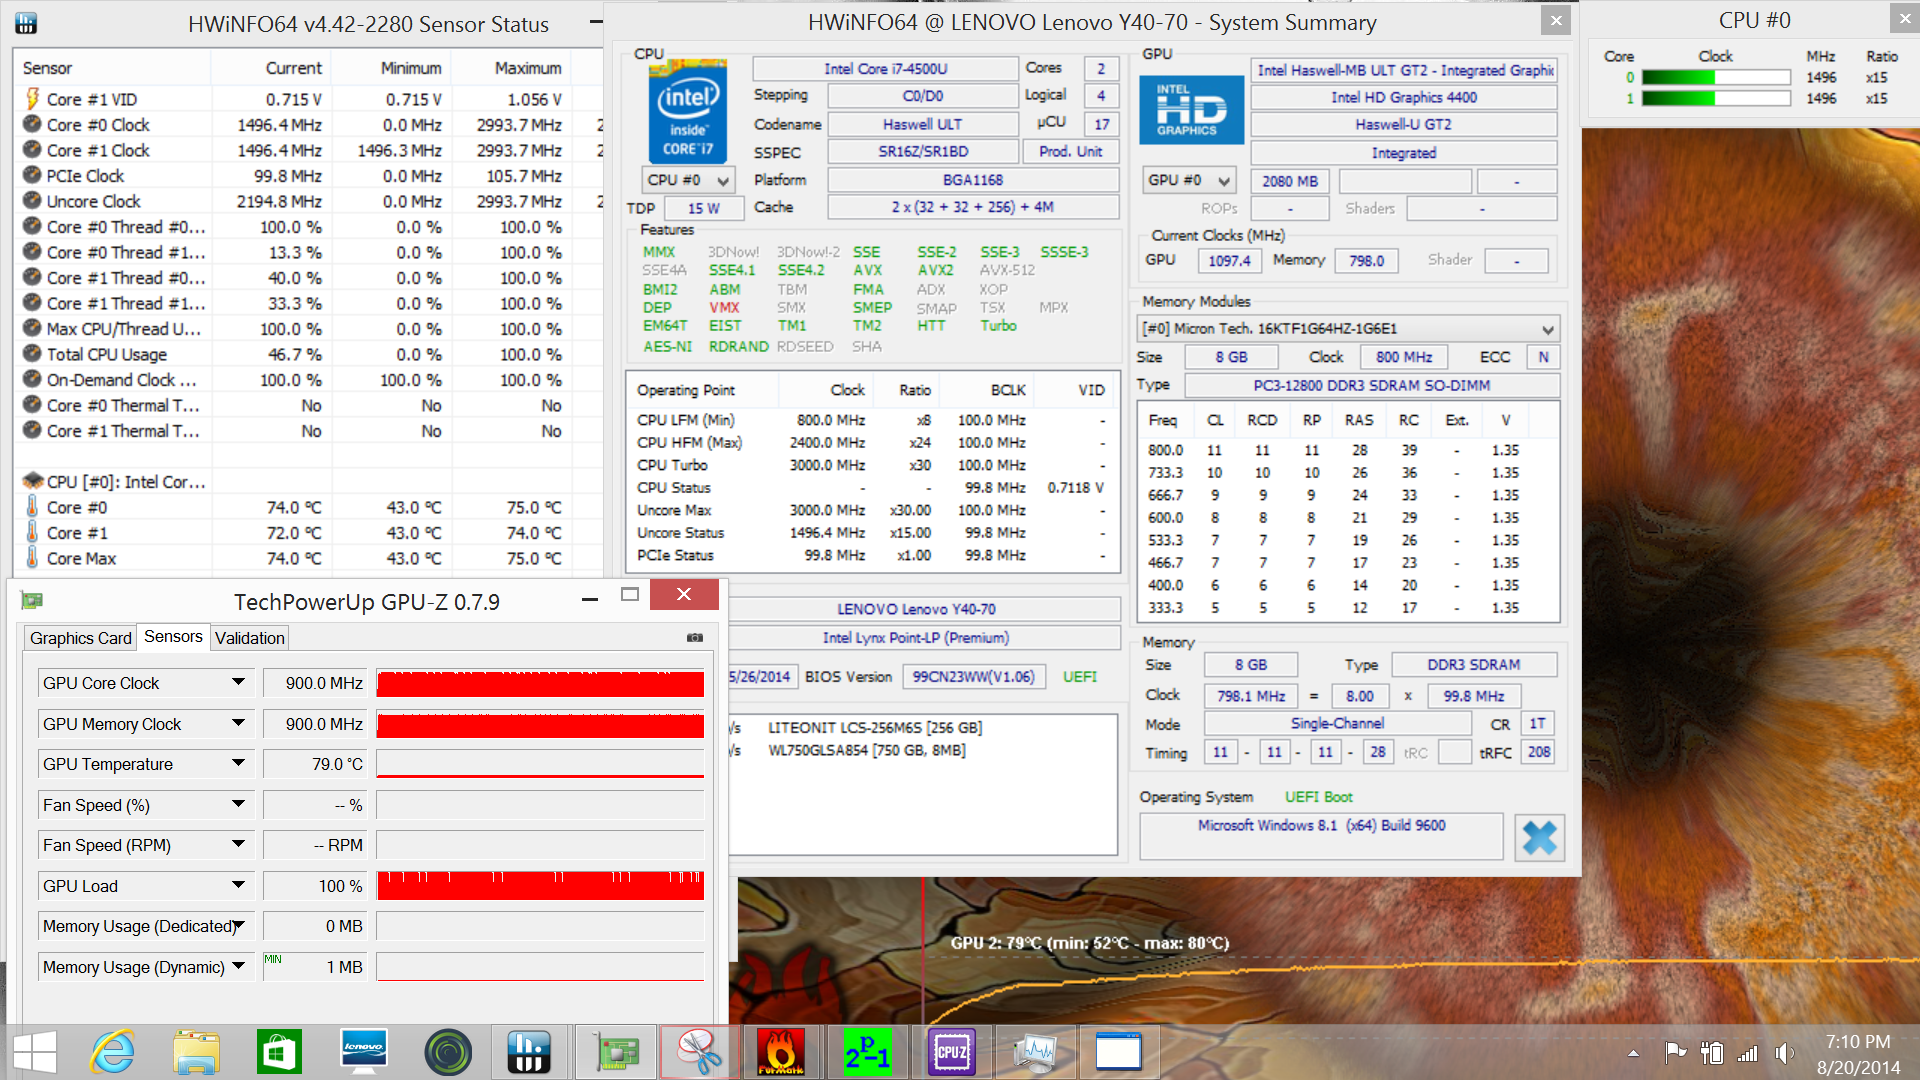
Task: Click the BIOS version 99CN23WW(V1.06) field
Action: point(973,677)
